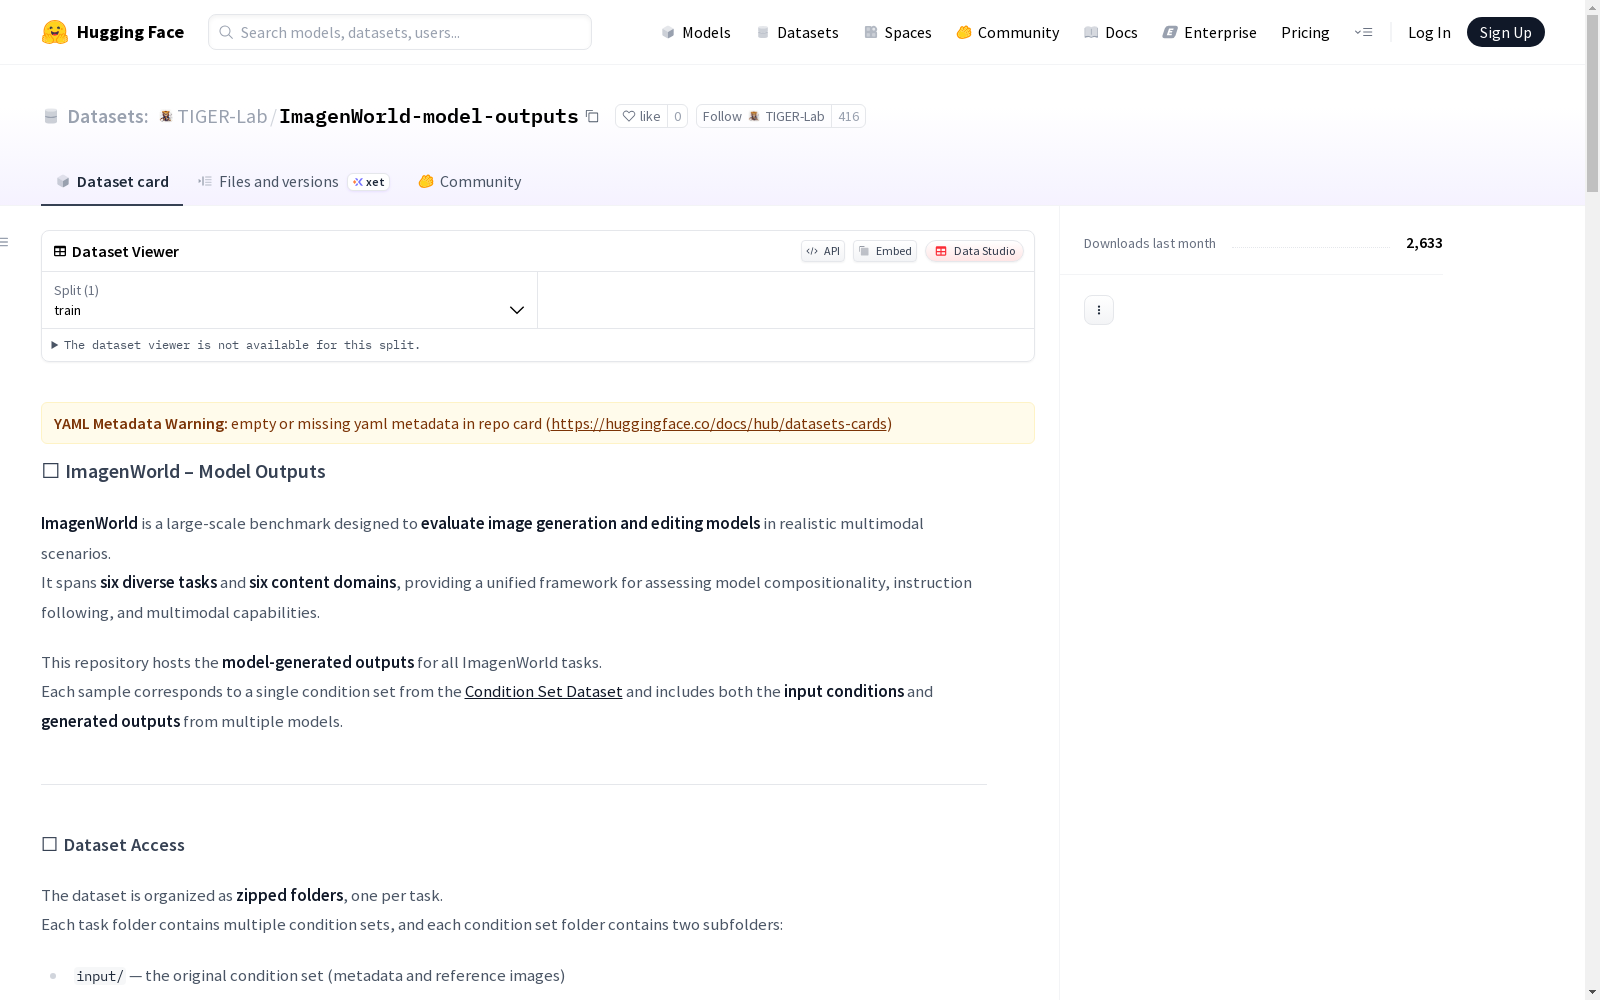Follow the TIGER-Lab organization

tap(764, 116)
